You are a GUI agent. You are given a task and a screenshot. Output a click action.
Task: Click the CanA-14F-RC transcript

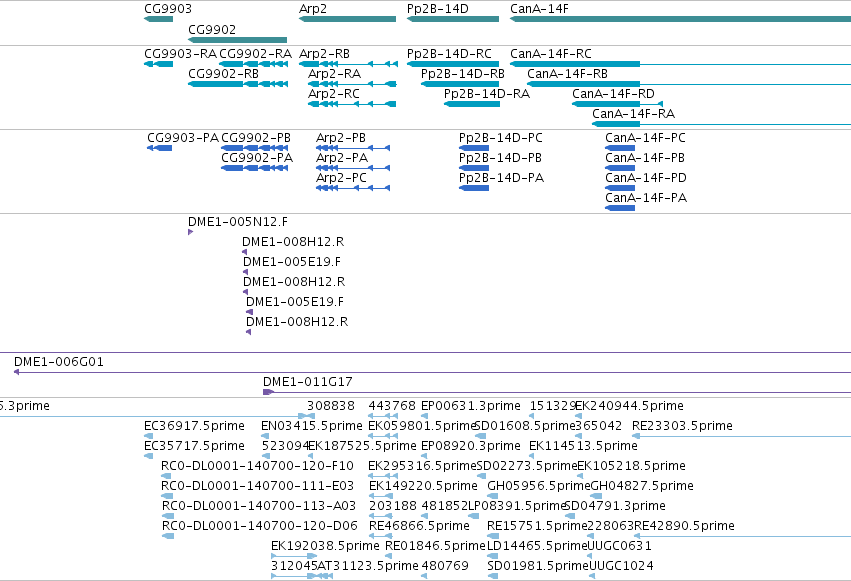[x=681, y=64]
